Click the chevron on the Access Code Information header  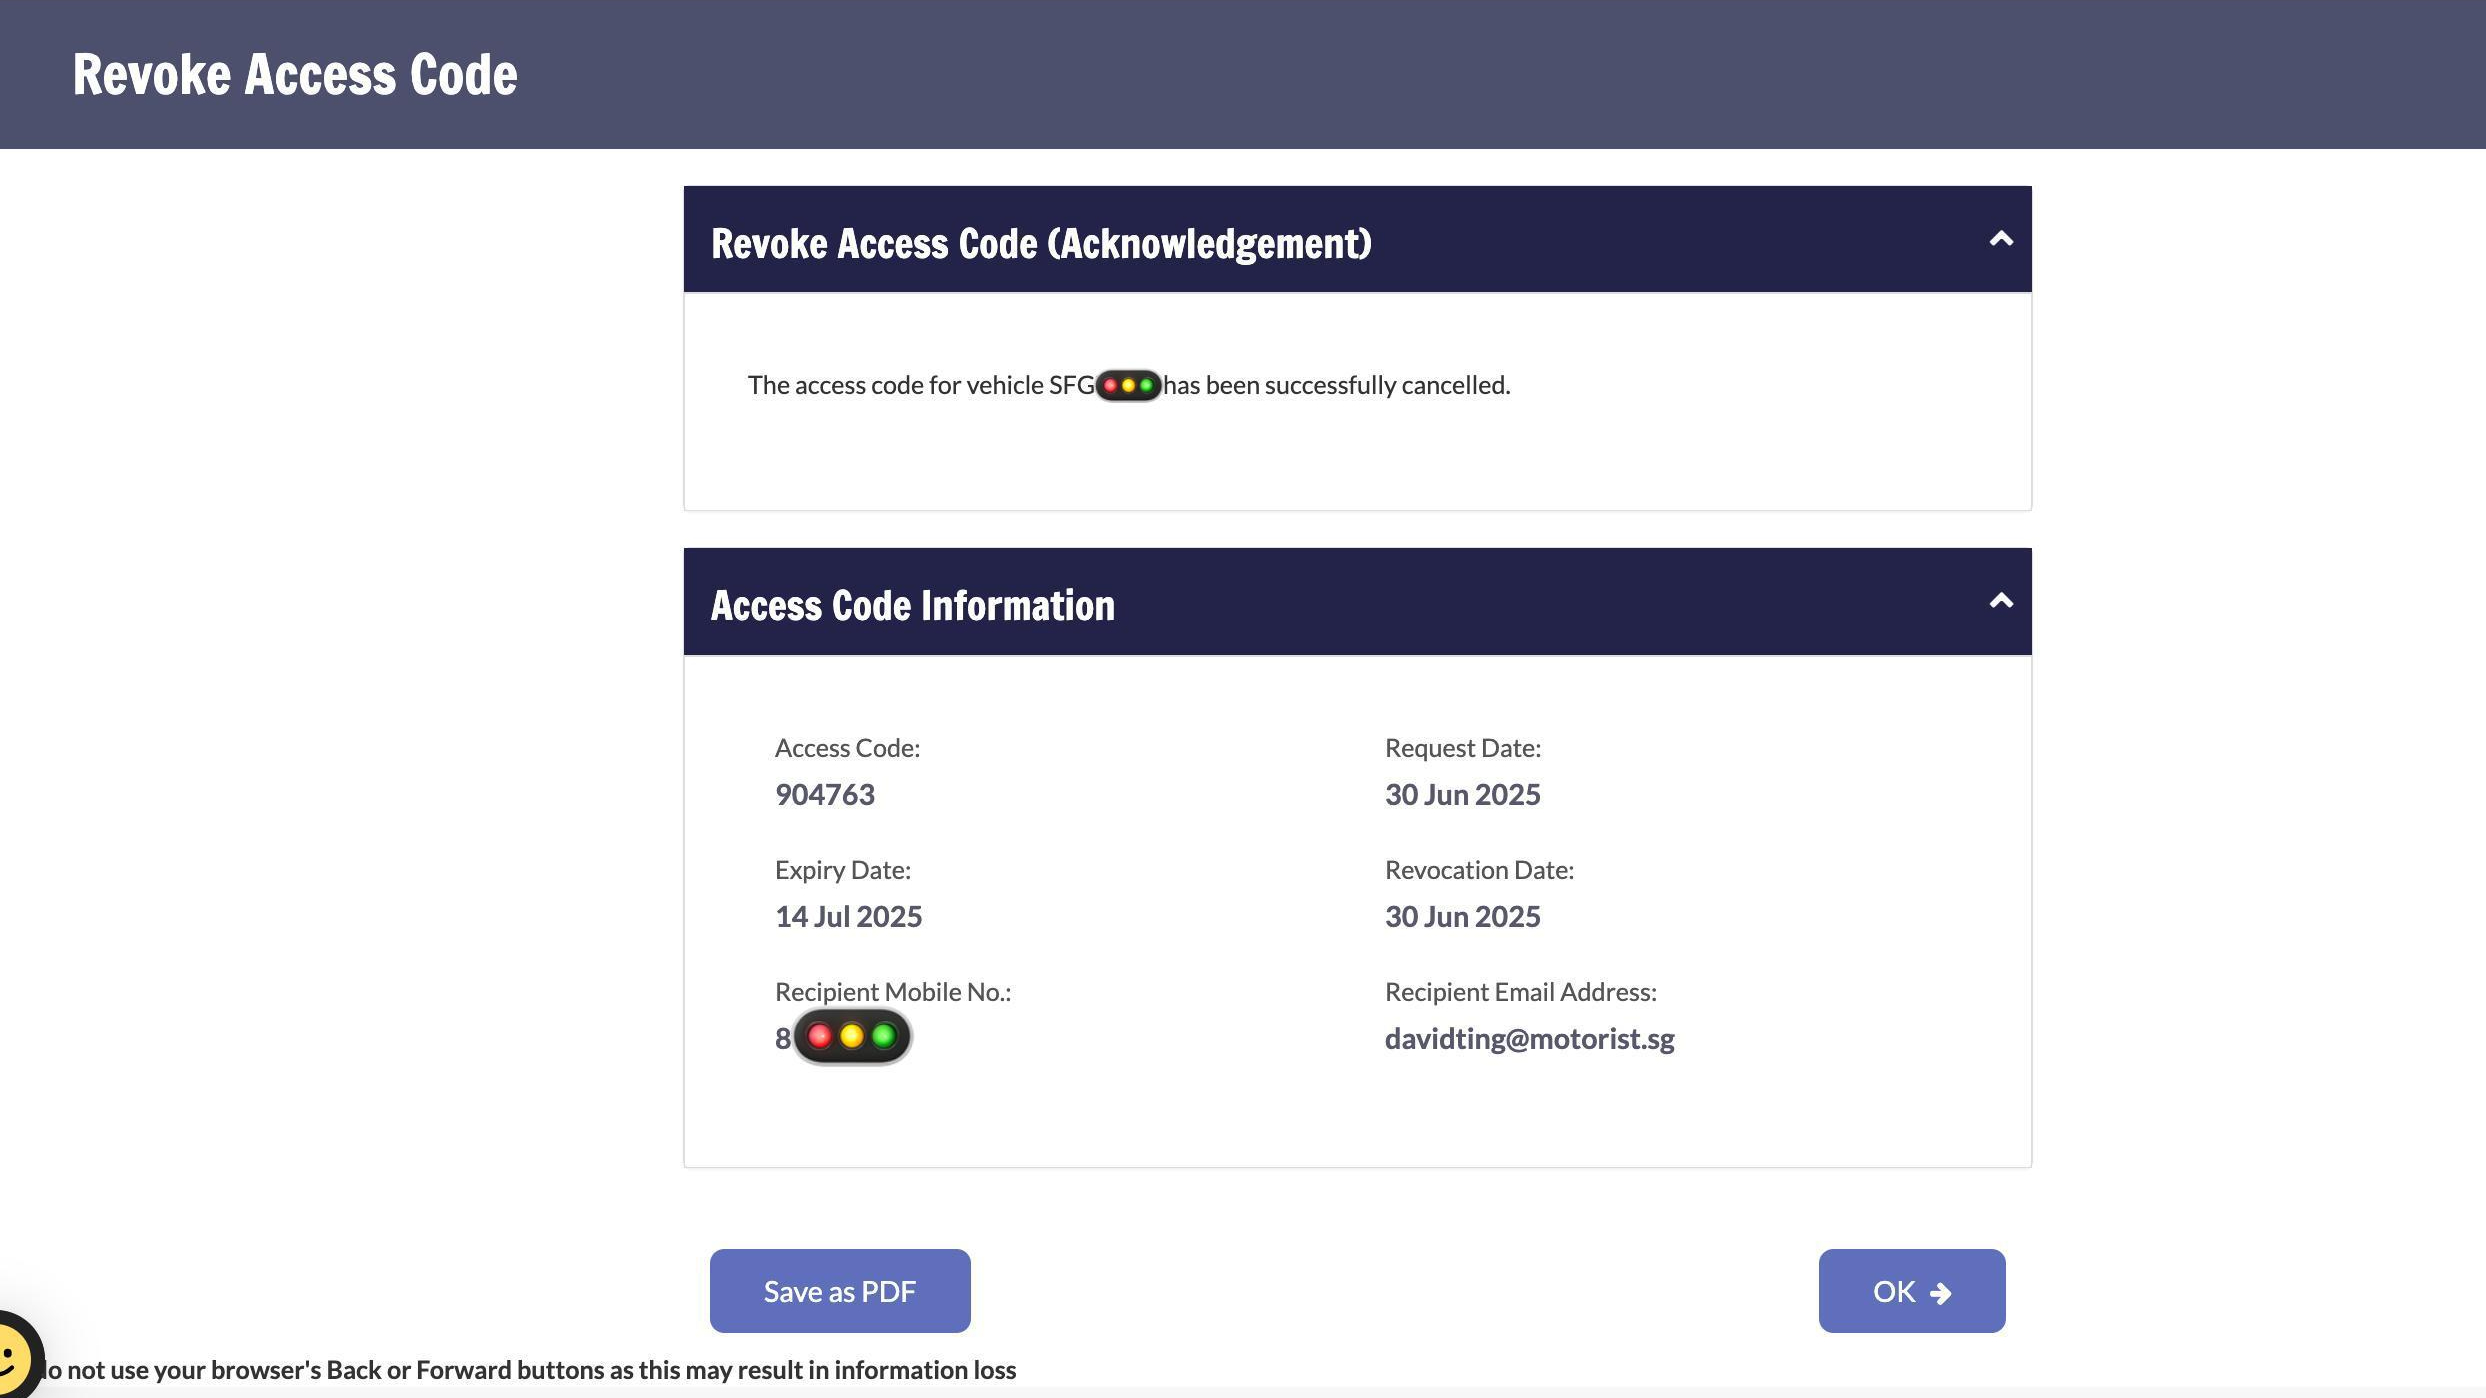coord(2000,601)
